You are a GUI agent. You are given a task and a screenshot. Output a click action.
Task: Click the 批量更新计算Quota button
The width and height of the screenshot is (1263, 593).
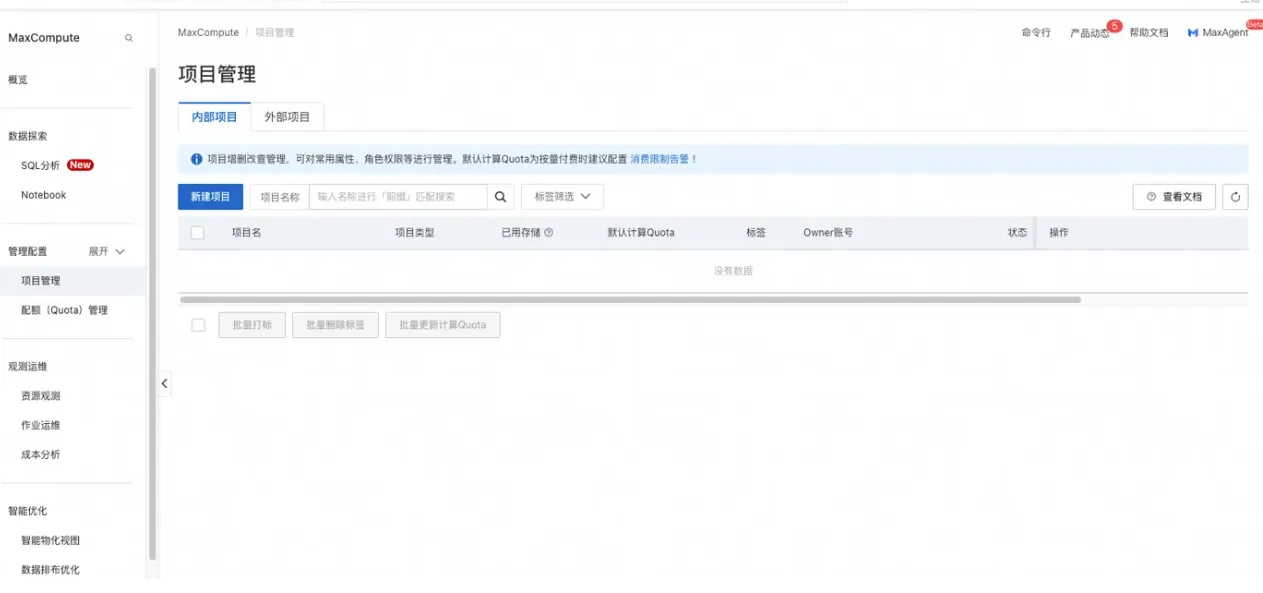pyautogui.click(x=443, y=325)
